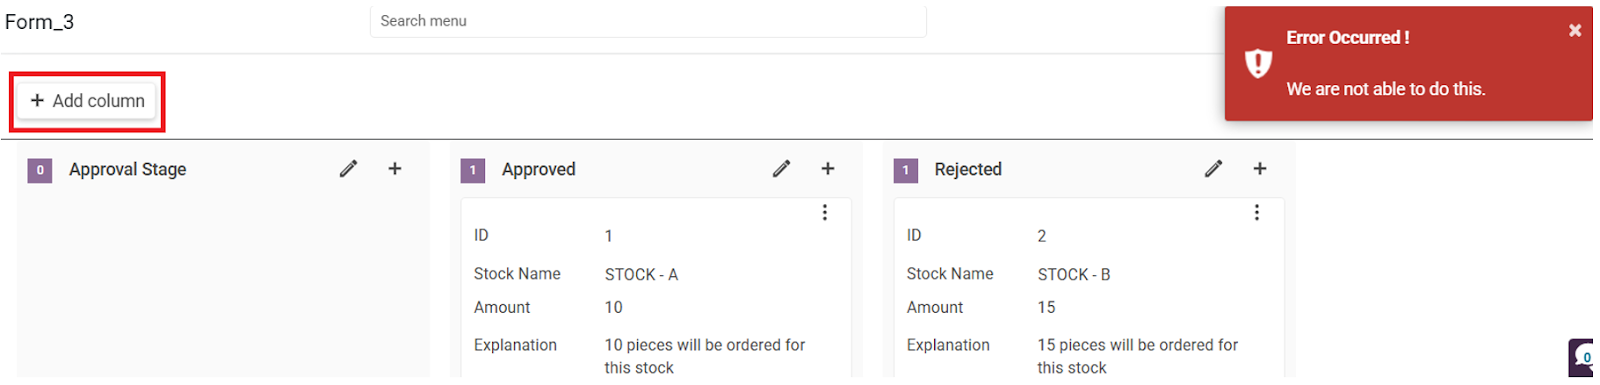1600x385 pixels.
Task: Add a card to the Approval Stage column
Action: [395, 169]
